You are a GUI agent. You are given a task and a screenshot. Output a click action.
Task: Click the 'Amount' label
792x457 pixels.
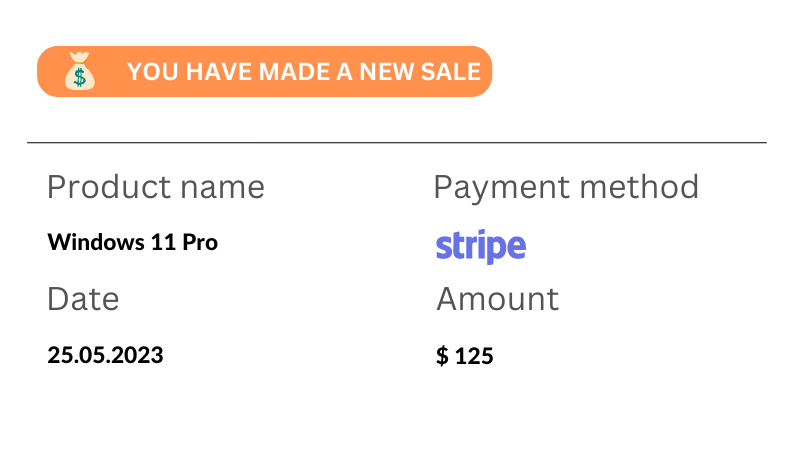pyautogui.click(x=498, y=299)
